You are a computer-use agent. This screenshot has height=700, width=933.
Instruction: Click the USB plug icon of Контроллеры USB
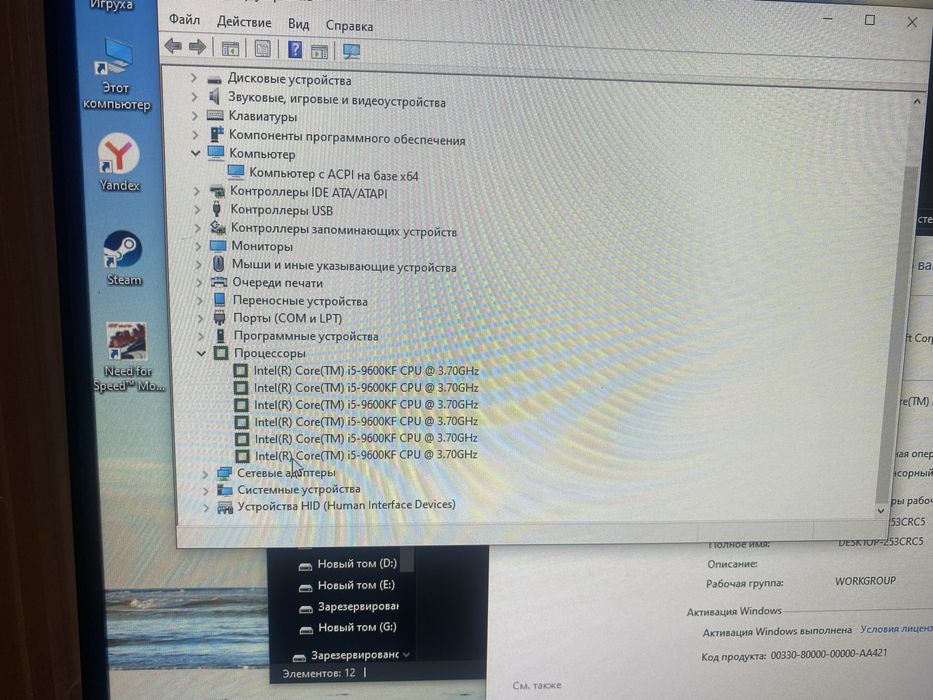(x=217, y=209)
